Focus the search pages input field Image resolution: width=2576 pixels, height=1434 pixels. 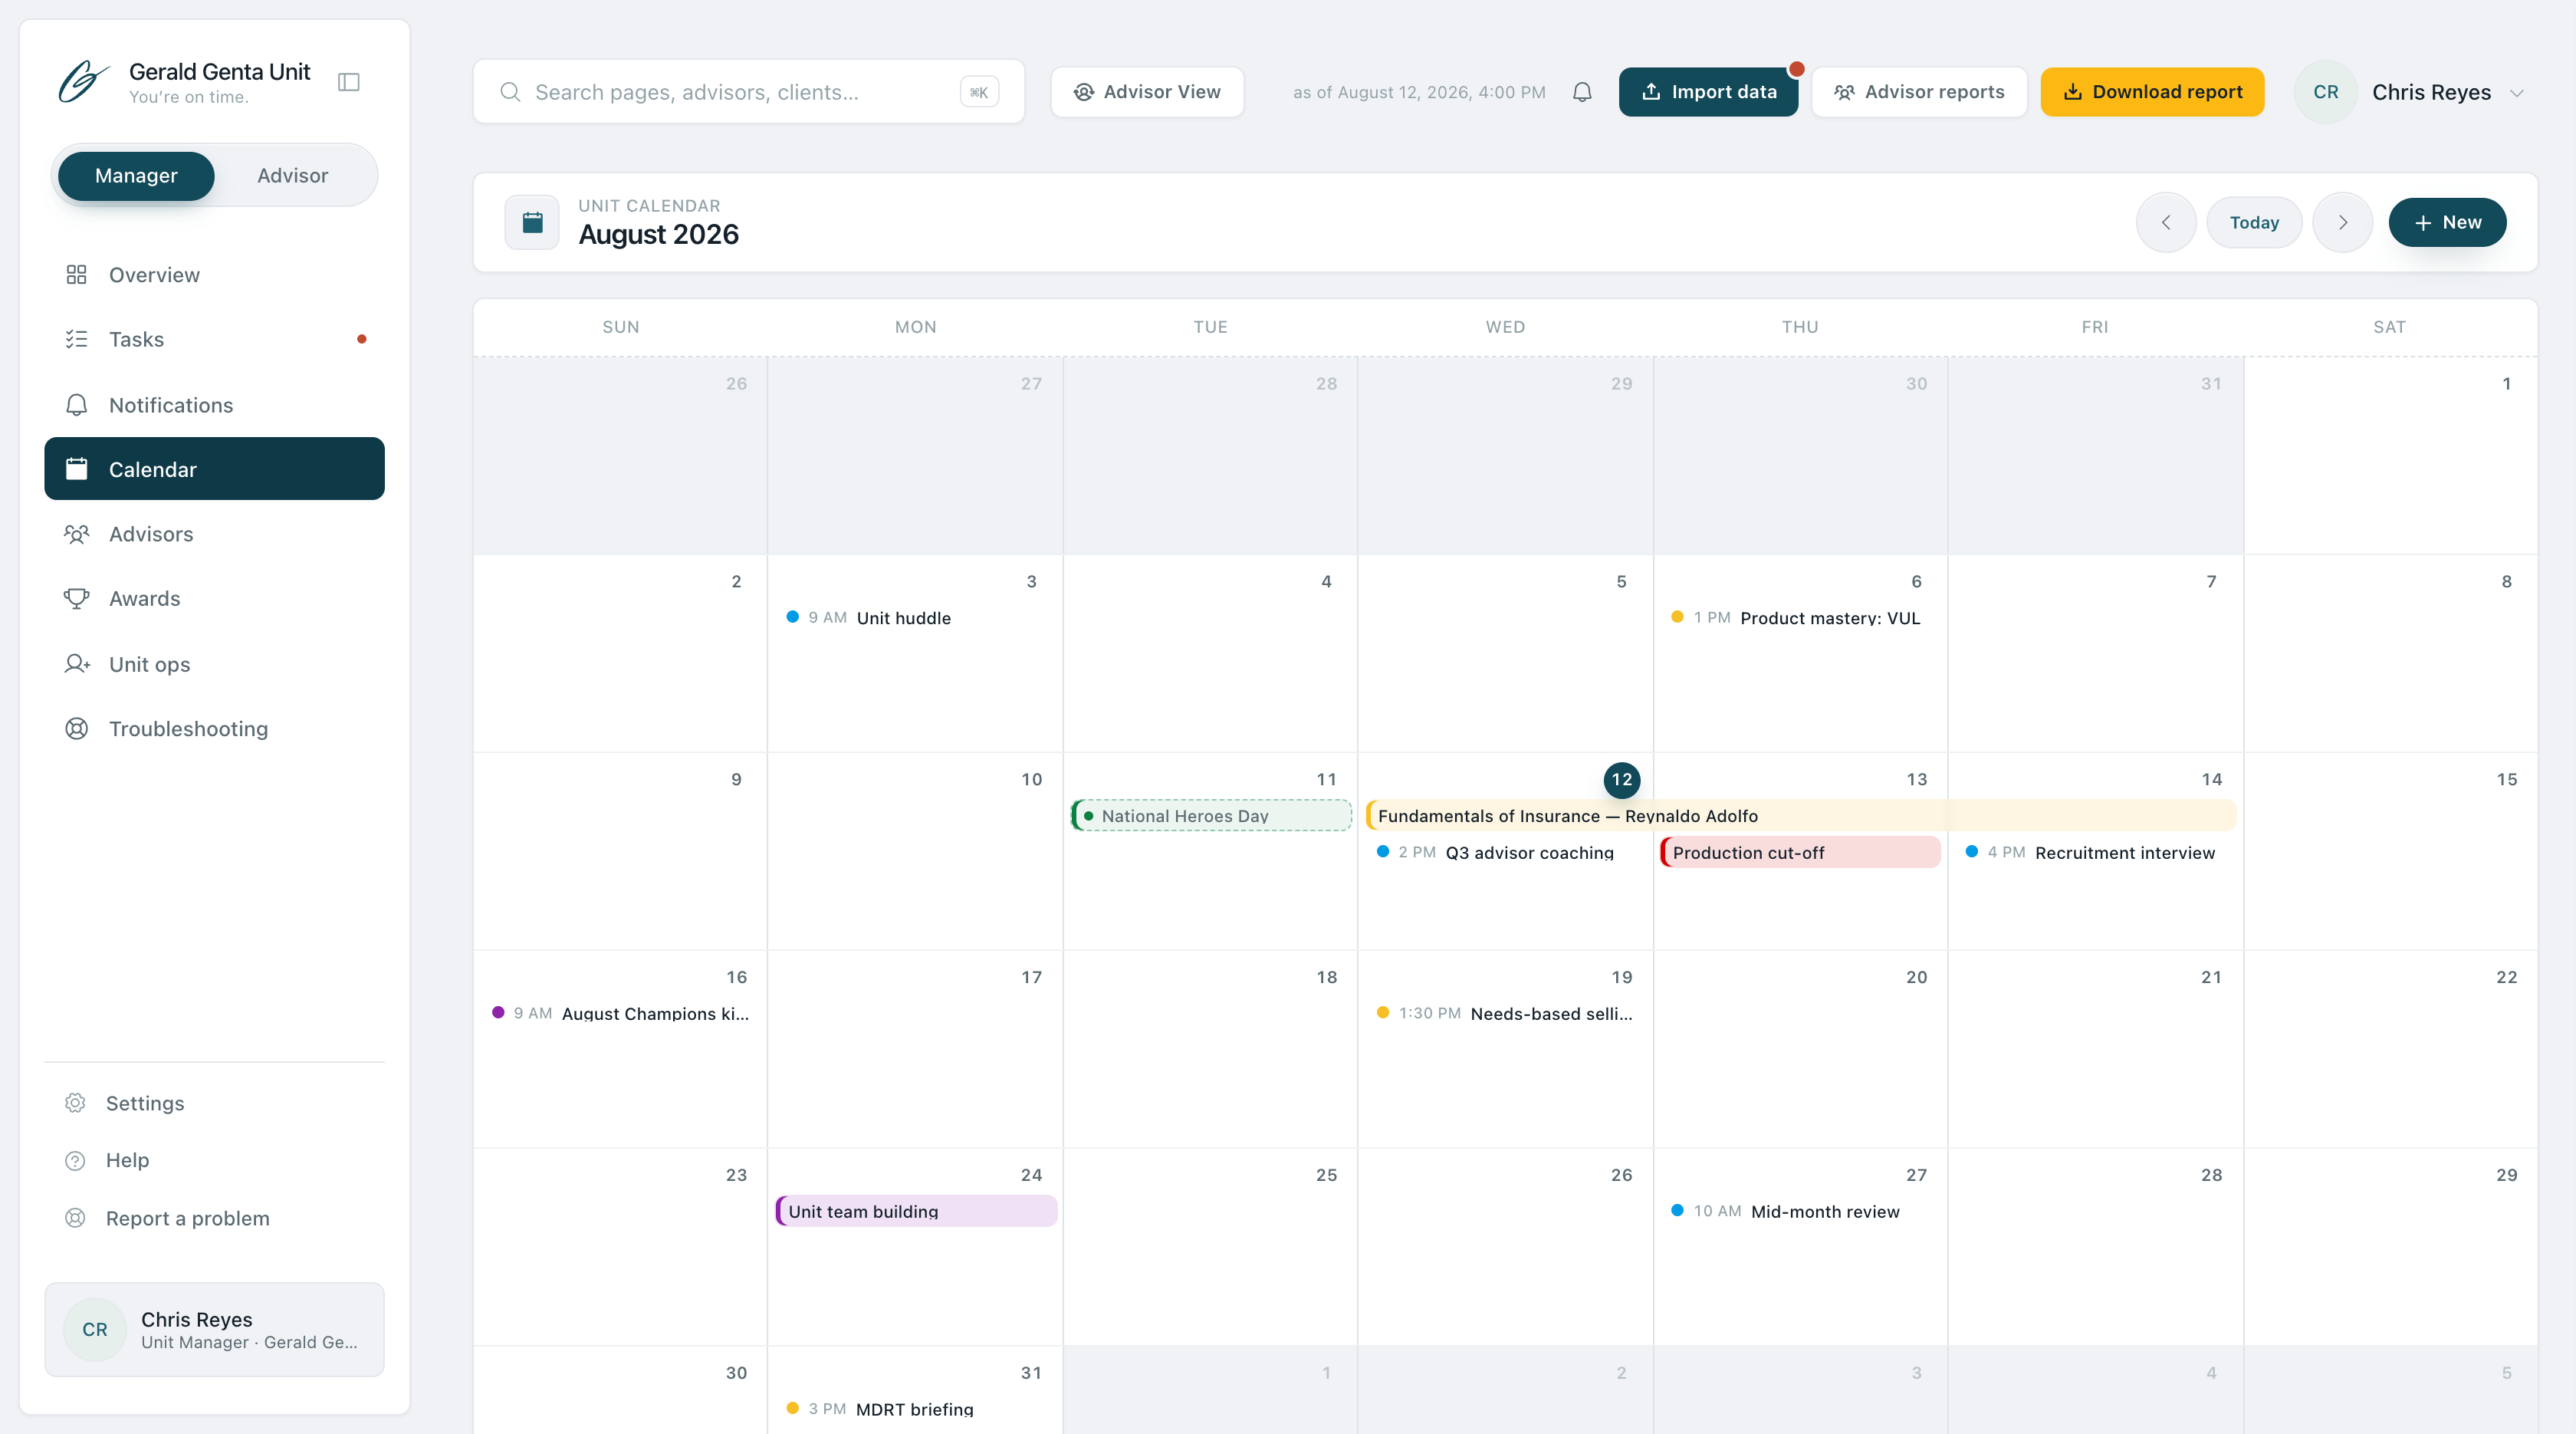pyautogui.click(x=748, y=92)
